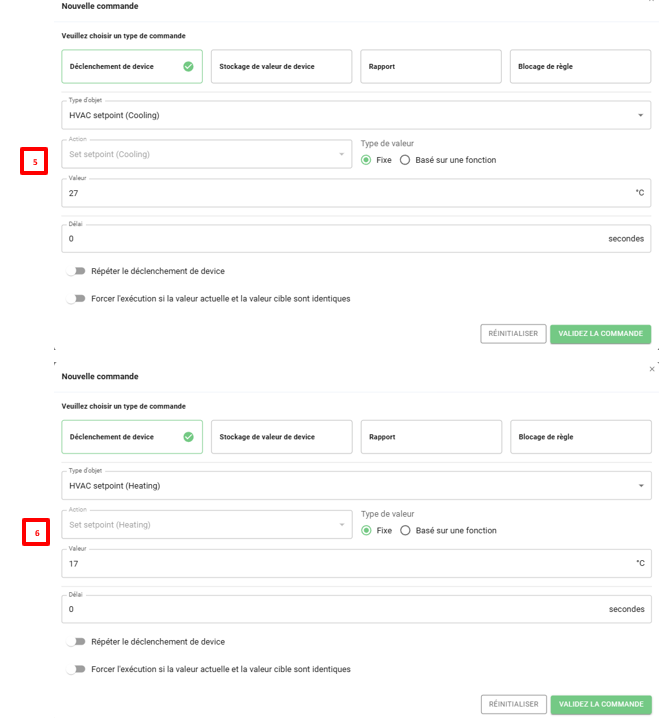Select 'Stockage de valeur de device' in the Cooling form
The width and height of the screenshot is (659, 718).
pyautogui.click(x=281, y=67)
